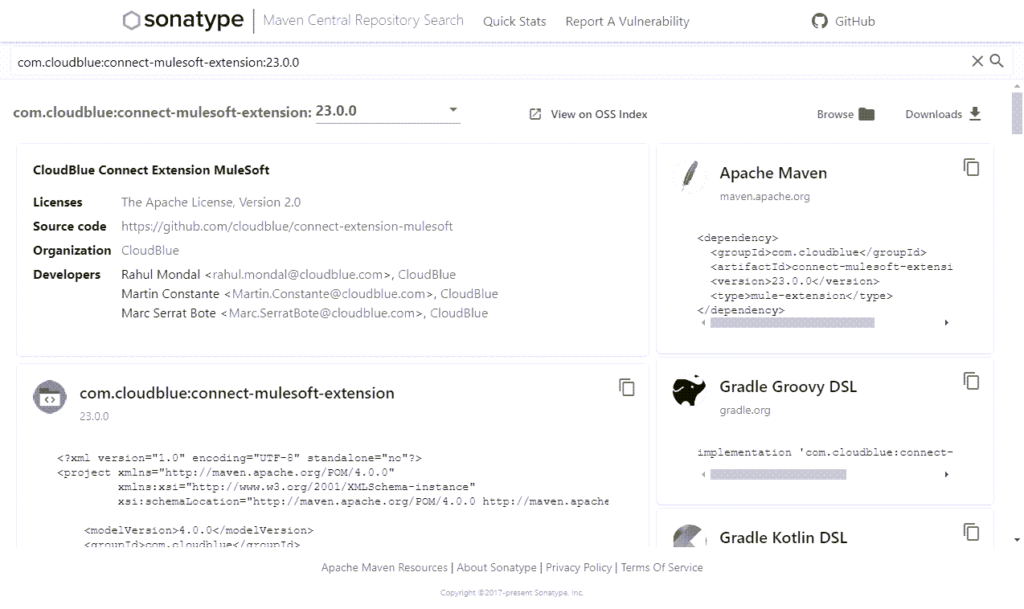Viewport: 1024px width, 609px height.
Task: Click the Downloads arrow icon
Action: pyautogui.click(x=975, y=114)
